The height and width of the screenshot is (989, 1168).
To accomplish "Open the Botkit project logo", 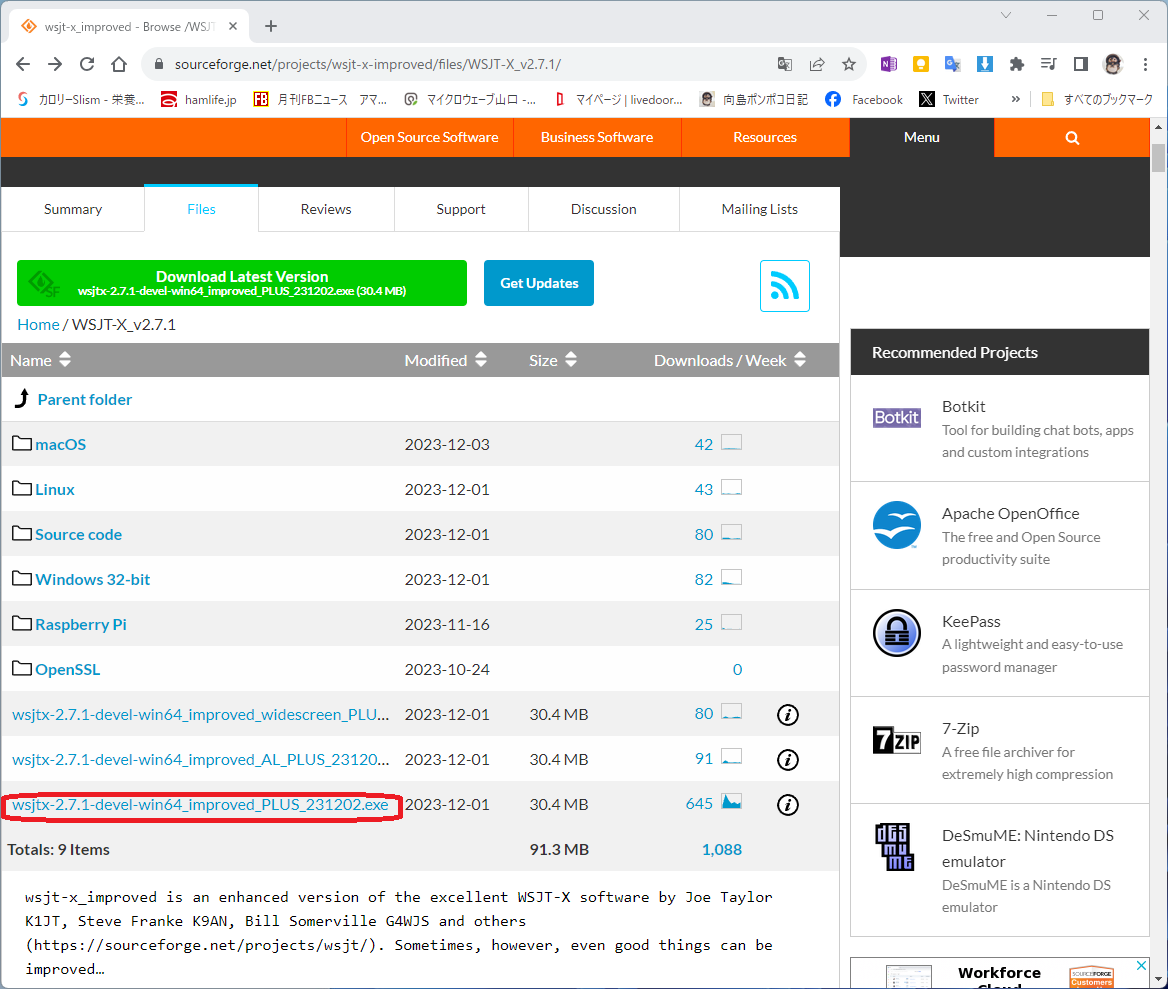I will click(x=896, y=417).
